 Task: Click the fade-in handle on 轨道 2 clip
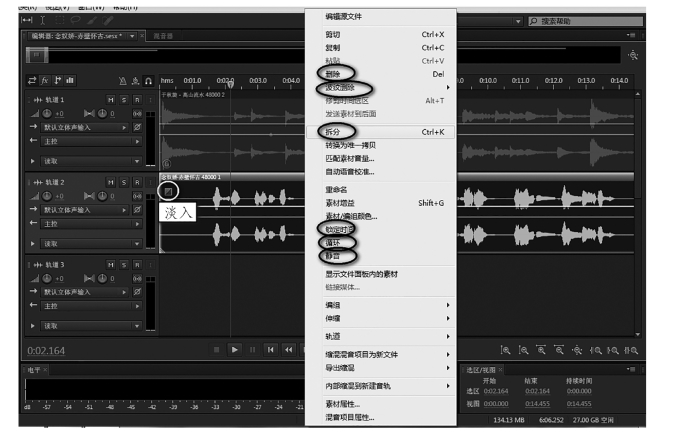(168, 191)
